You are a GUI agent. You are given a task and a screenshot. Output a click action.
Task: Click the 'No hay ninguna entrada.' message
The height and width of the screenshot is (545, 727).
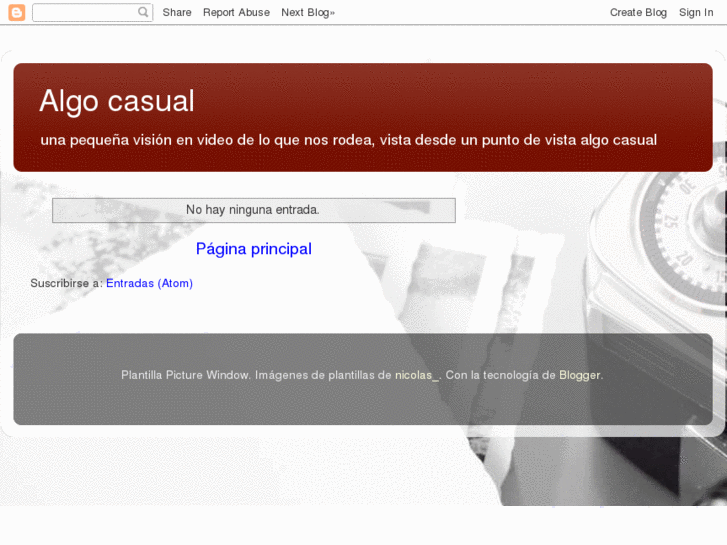click(254, 210)
